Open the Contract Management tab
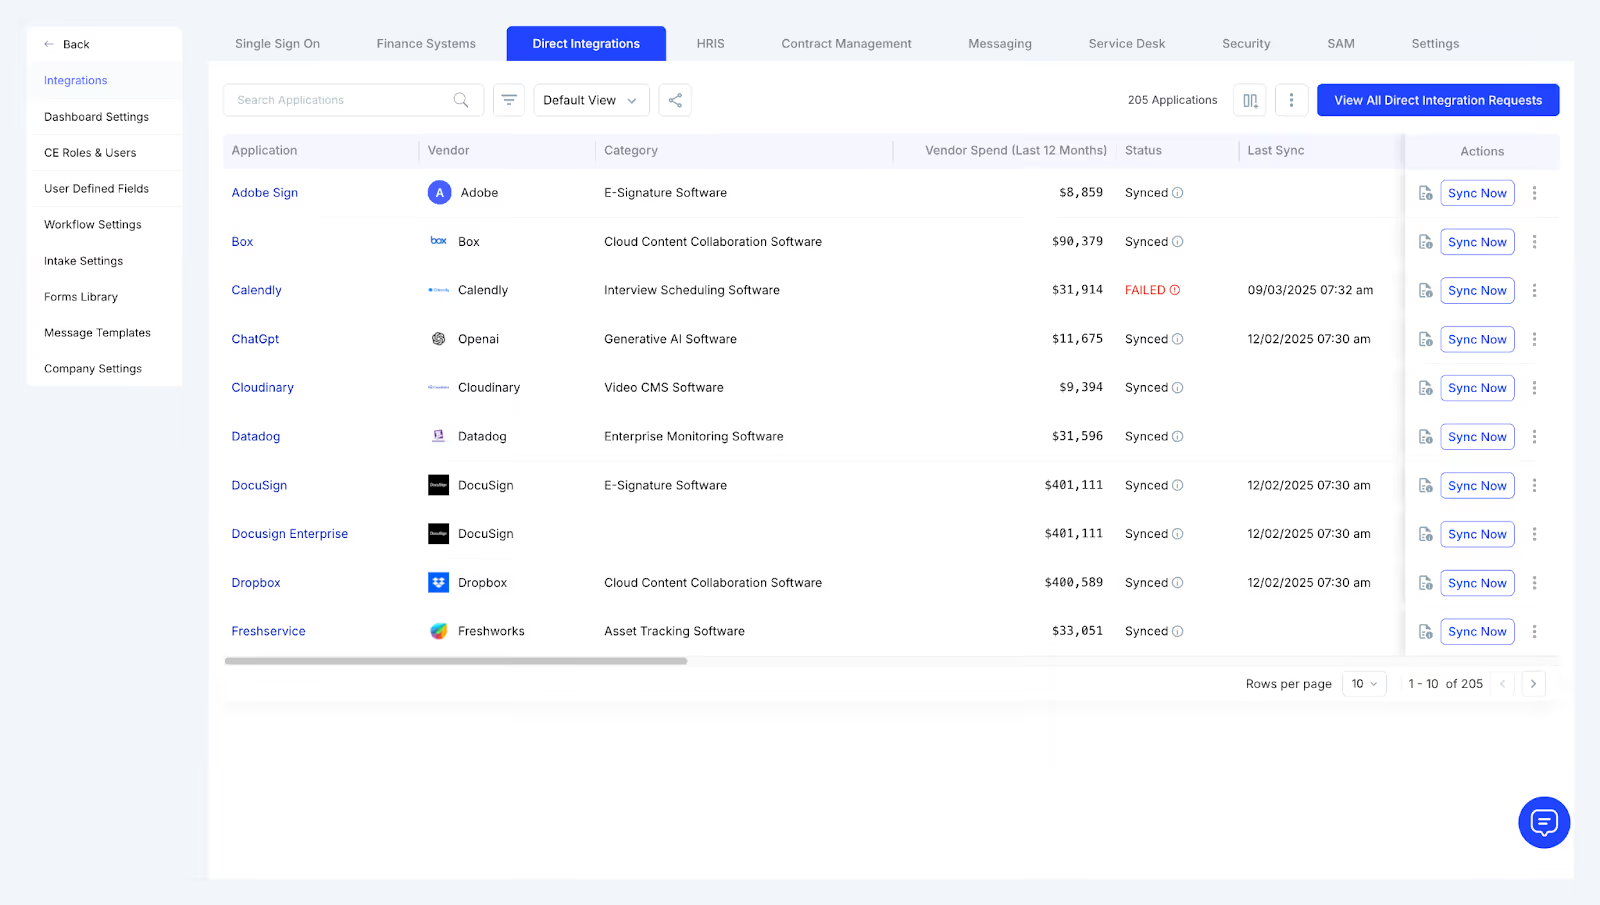1600x905 pixels. [846, 44]
